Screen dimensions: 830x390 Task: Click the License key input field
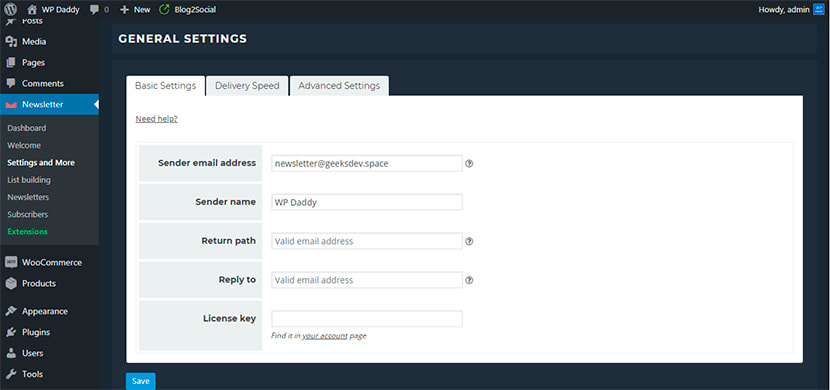367,319
